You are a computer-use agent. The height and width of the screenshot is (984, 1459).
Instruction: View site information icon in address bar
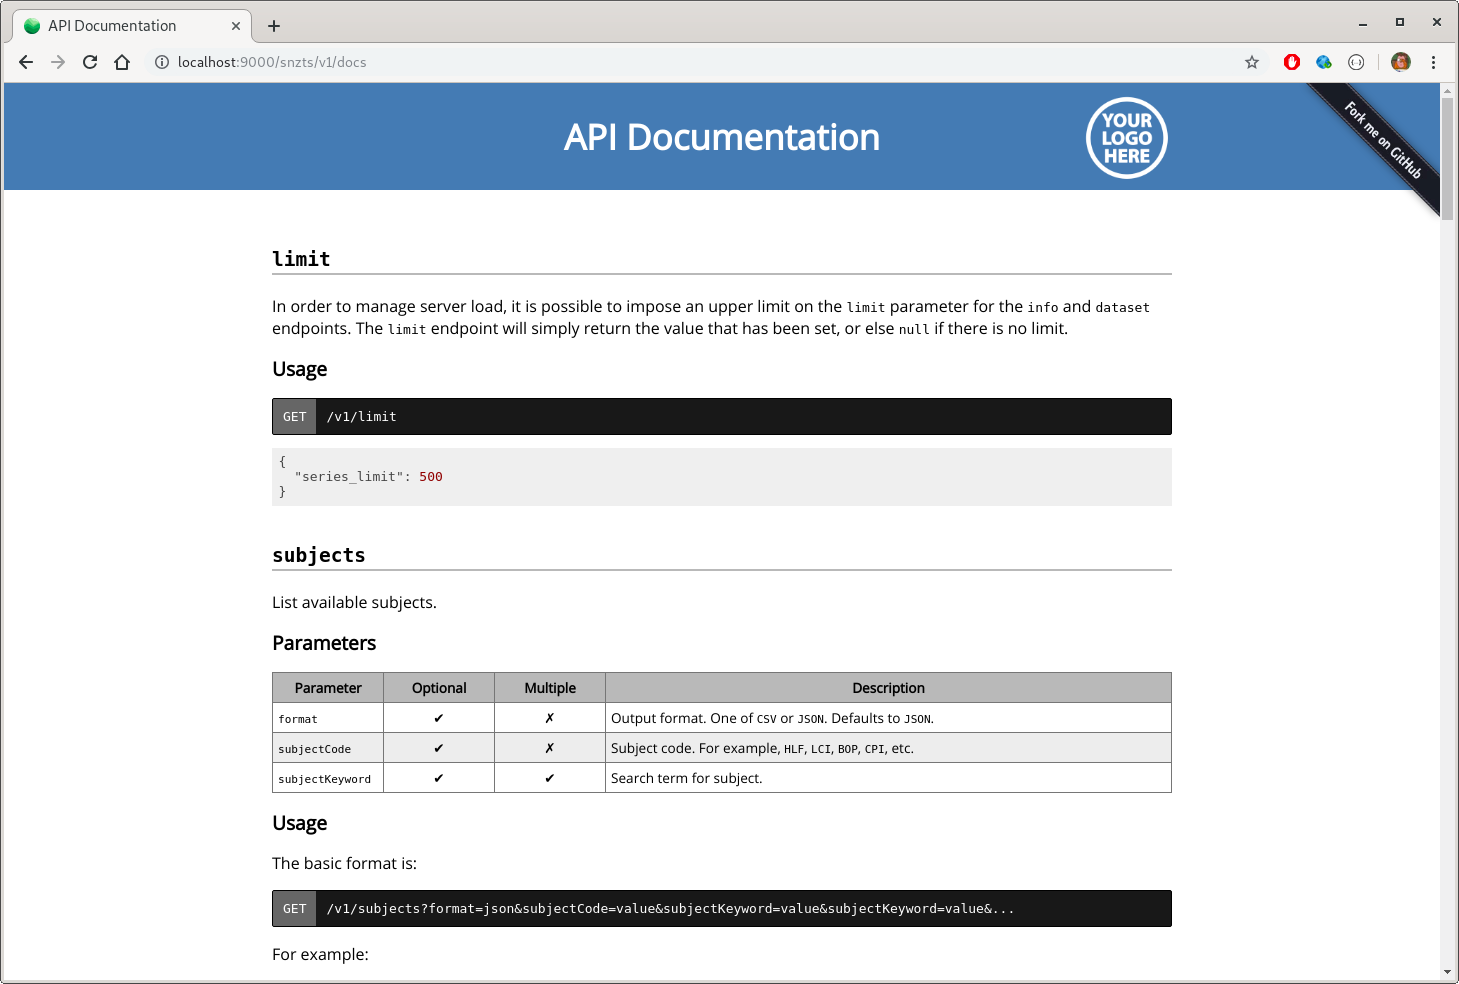(x=161, y=62)
